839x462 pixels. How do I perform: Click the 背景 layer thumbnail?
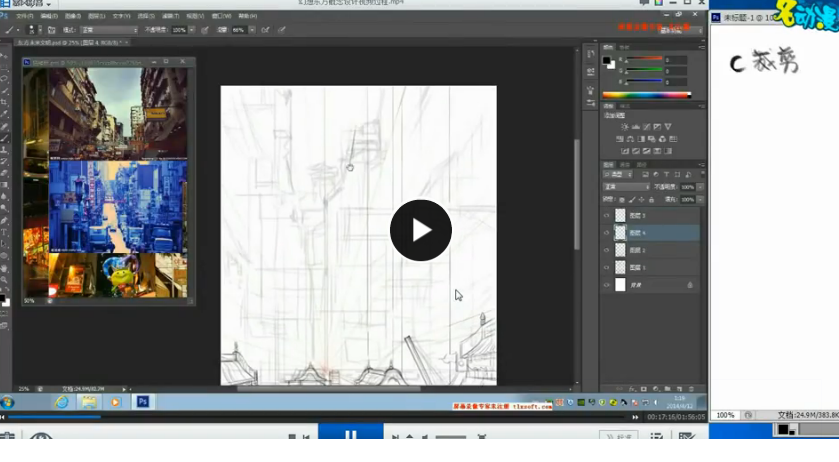620,285
